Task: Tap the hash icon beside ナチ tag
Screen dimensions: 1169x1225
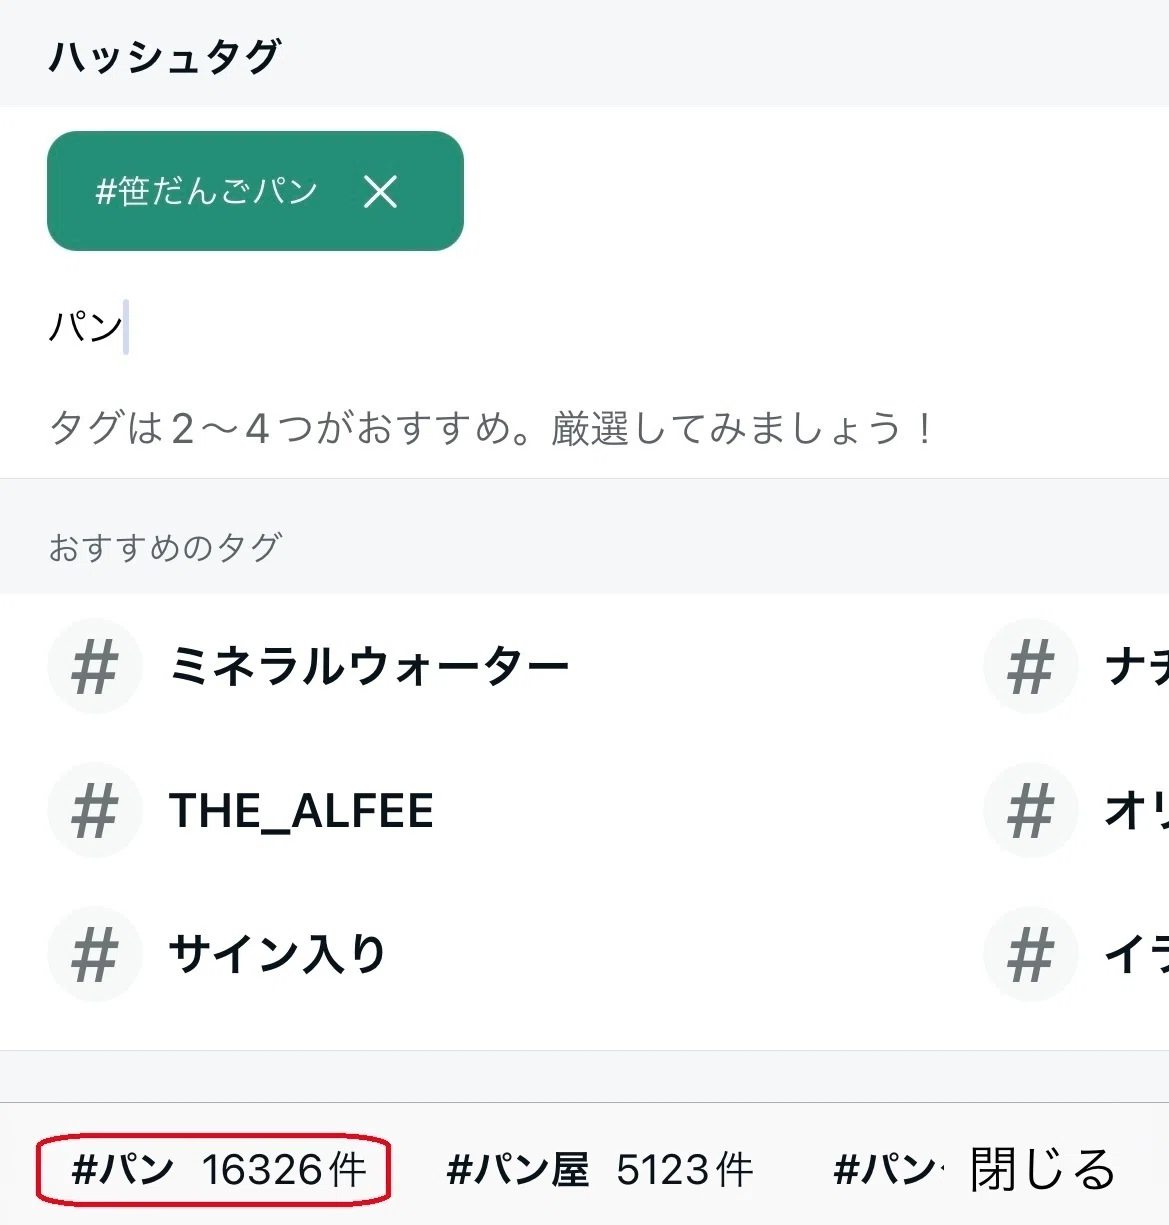Action: click(x=1030, y=666)
